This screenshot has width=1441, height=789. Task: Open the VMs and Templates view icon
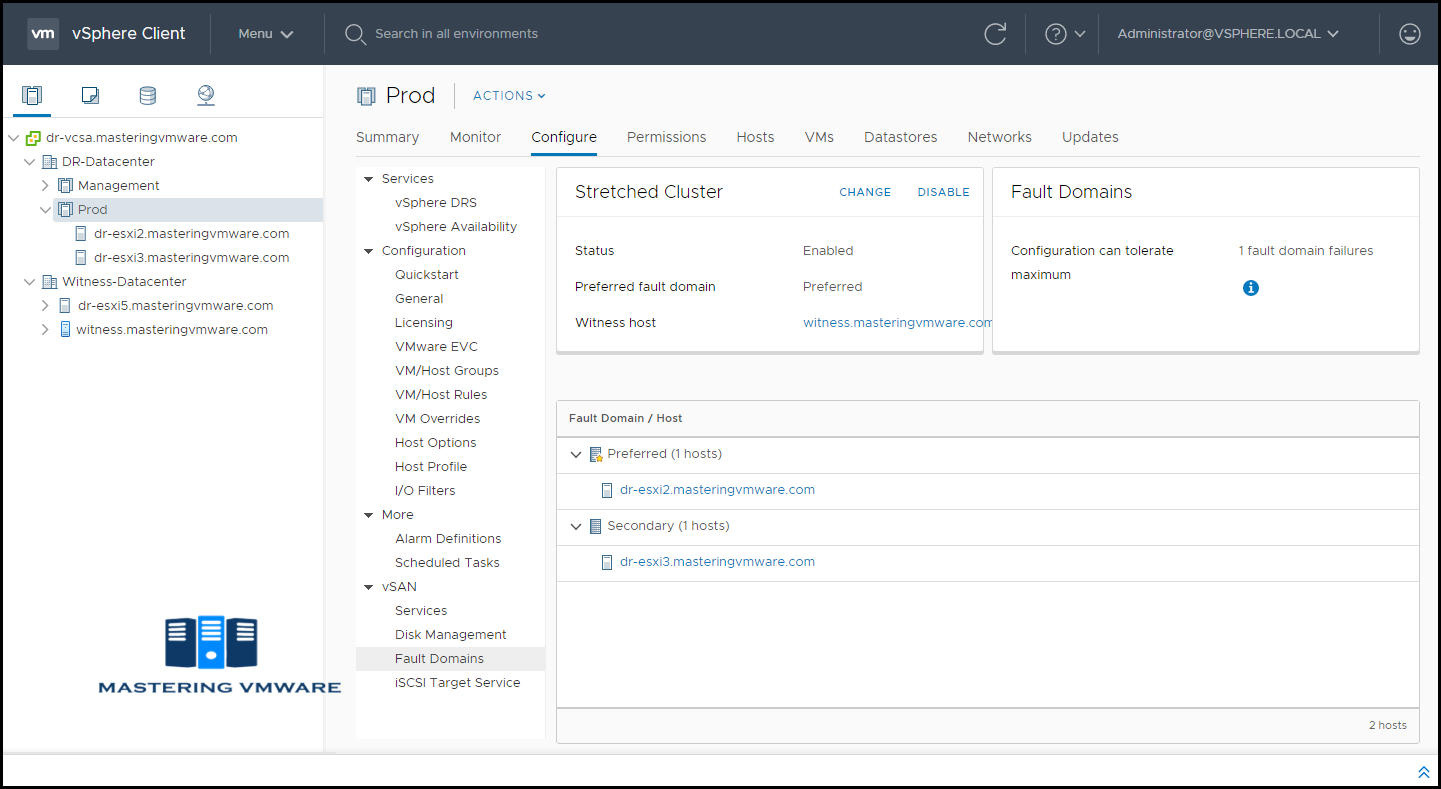pos(90,96)
